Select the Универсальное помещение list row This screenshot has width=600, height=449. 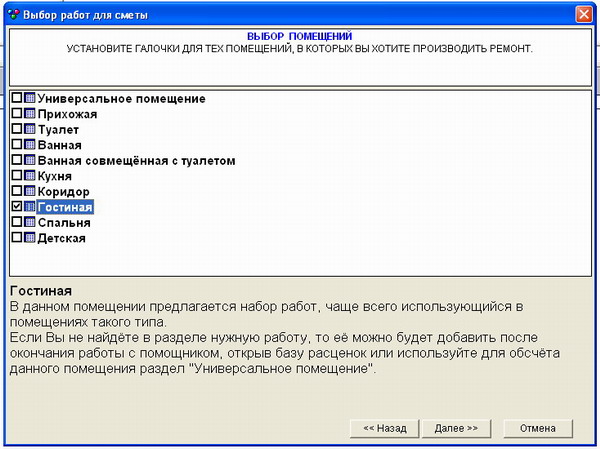click(x=121, y=99)
